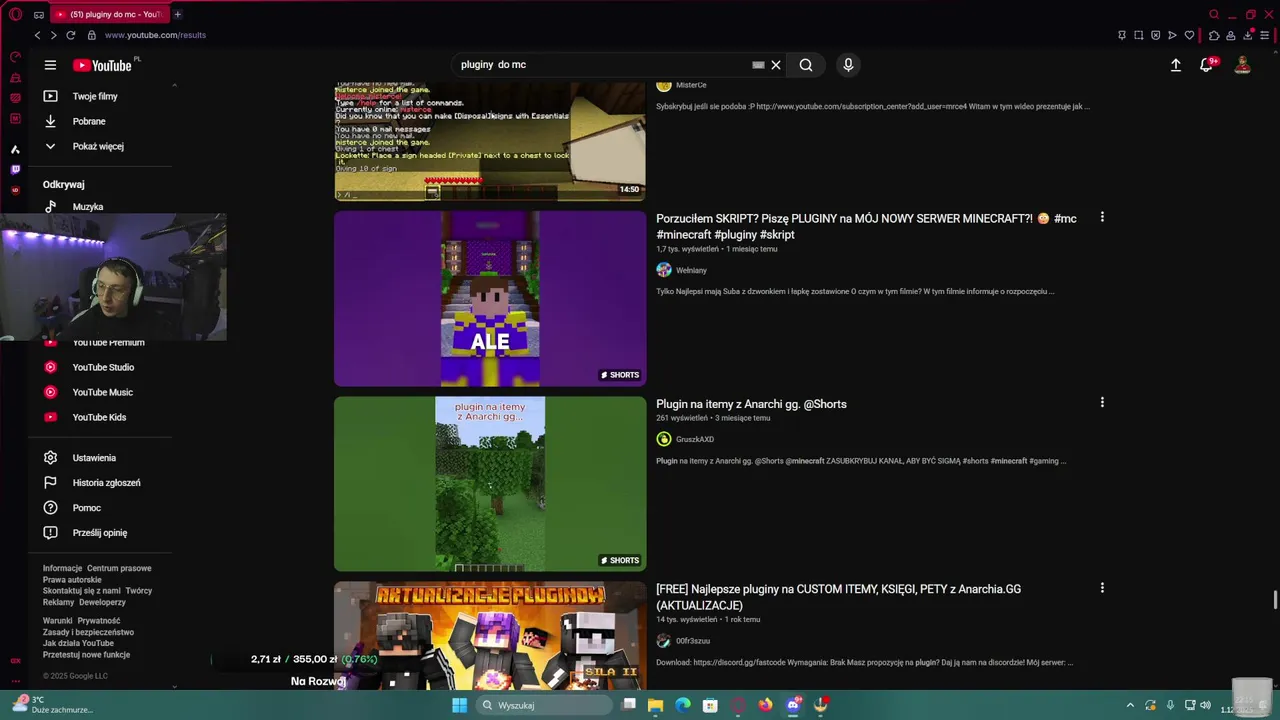Show hidden system tray icons

(x=1130, y=705)
